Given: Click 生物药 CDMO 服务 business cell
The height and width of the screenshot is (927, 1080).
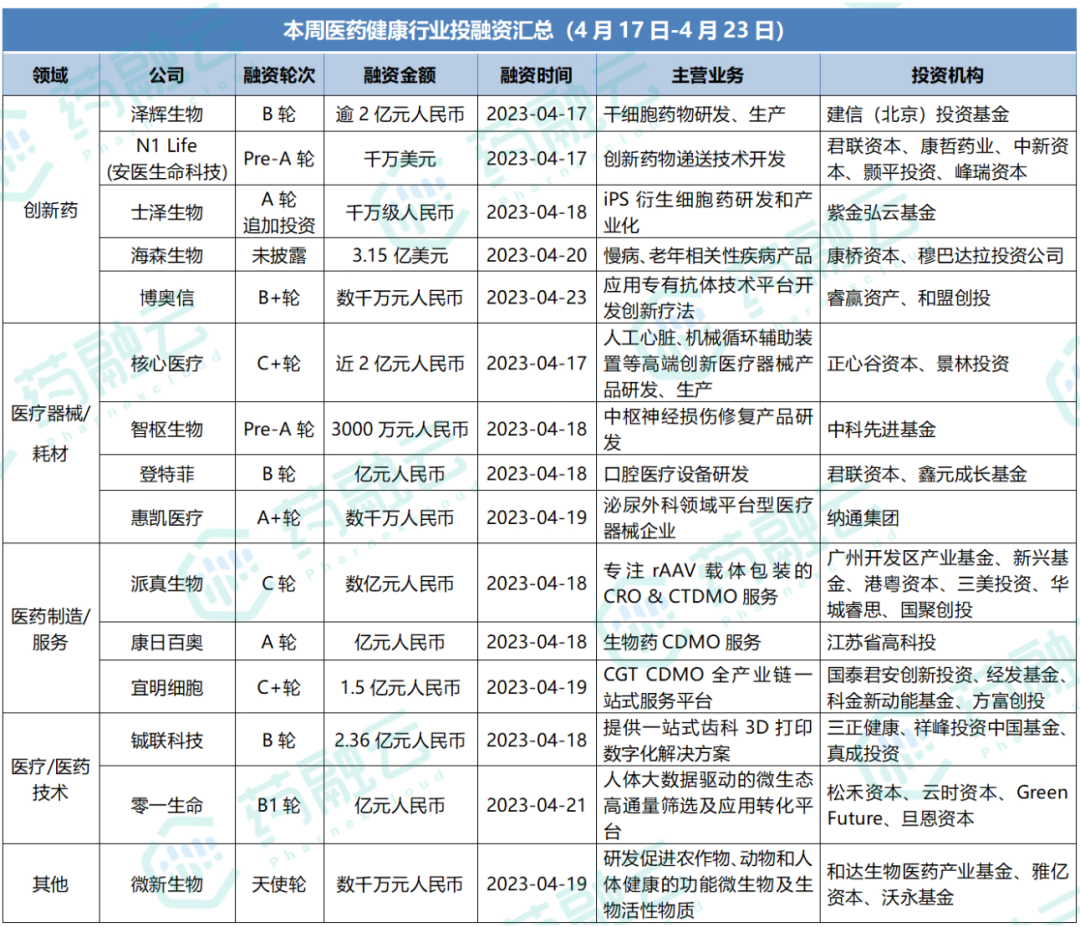Looking at the screenshot, I should pos(708,642).
